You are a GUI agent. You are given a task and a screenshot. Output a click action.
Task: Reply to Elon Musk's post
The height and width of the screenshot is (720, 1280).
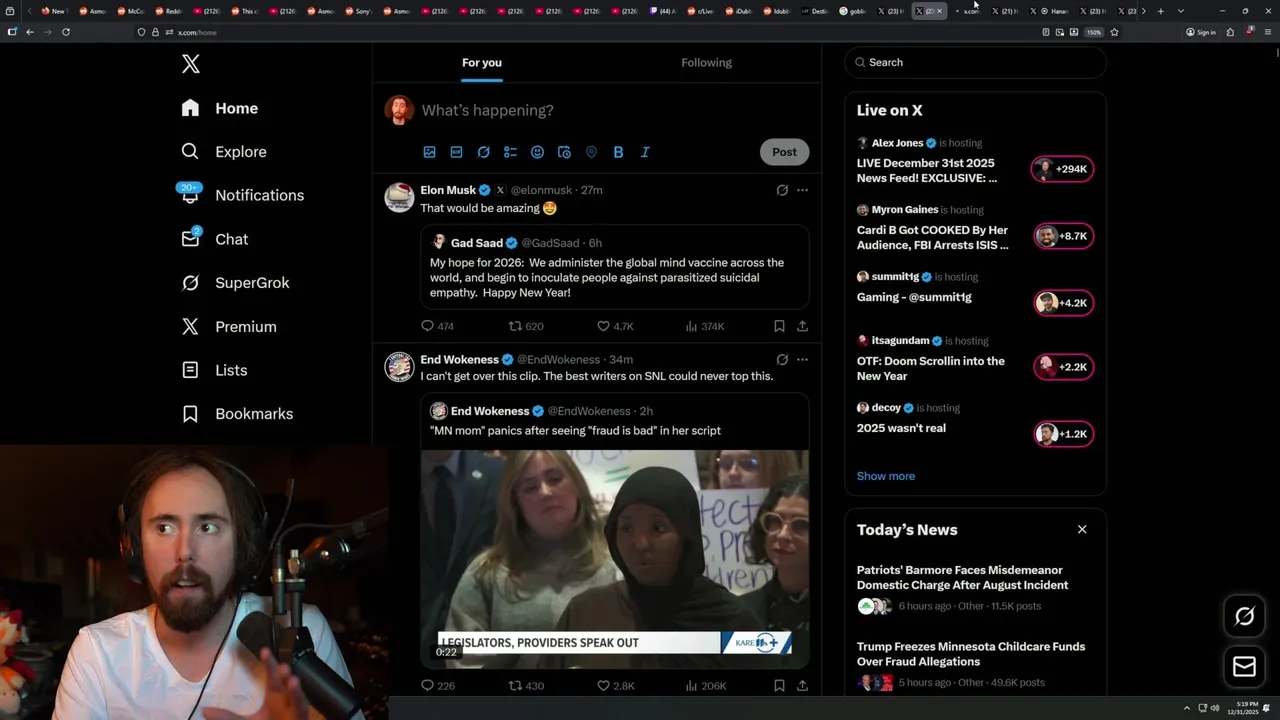(x=437, y=326)
